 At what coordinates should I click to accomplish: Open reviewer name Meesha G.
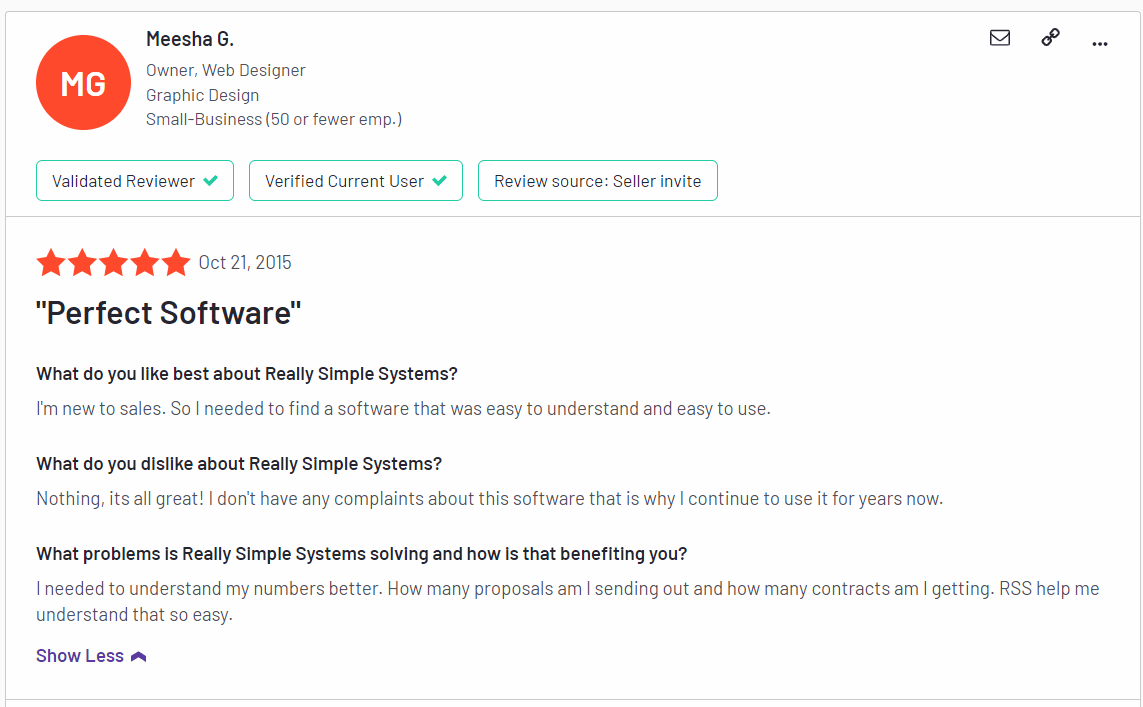click(190, 39)
